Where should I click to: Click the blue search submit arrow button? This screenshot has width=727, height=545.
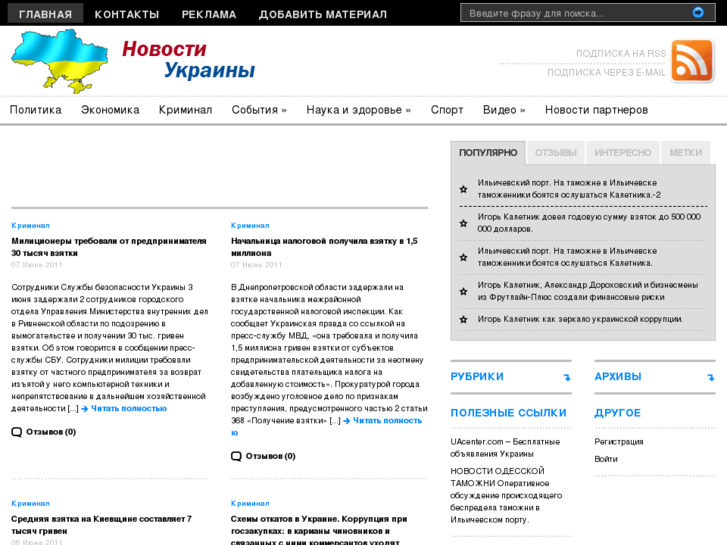(x=698, y=13)
